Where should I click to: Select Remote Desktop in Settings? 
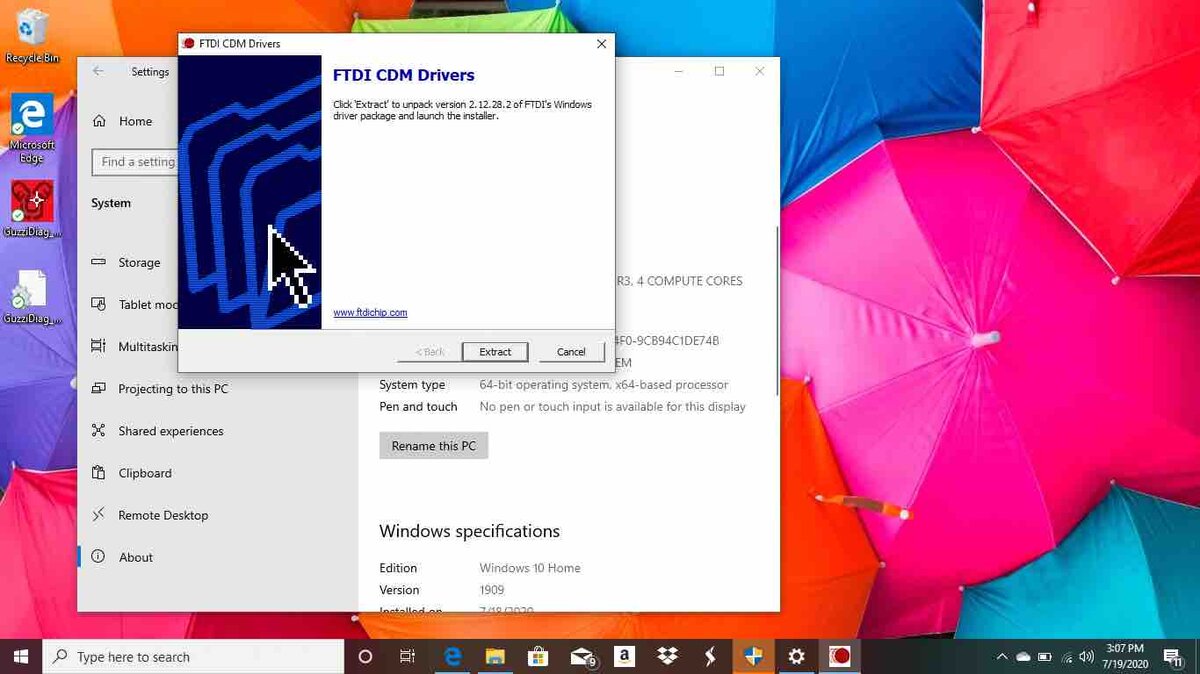[x=163, y=515]
